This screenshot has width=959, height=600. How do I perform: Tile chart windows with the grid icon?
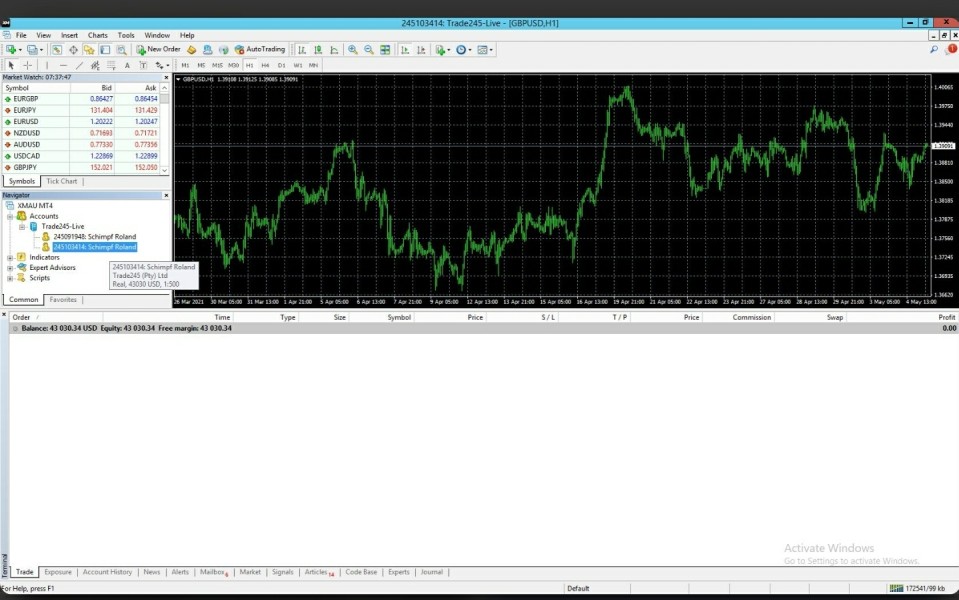click(x=385, y=50)
